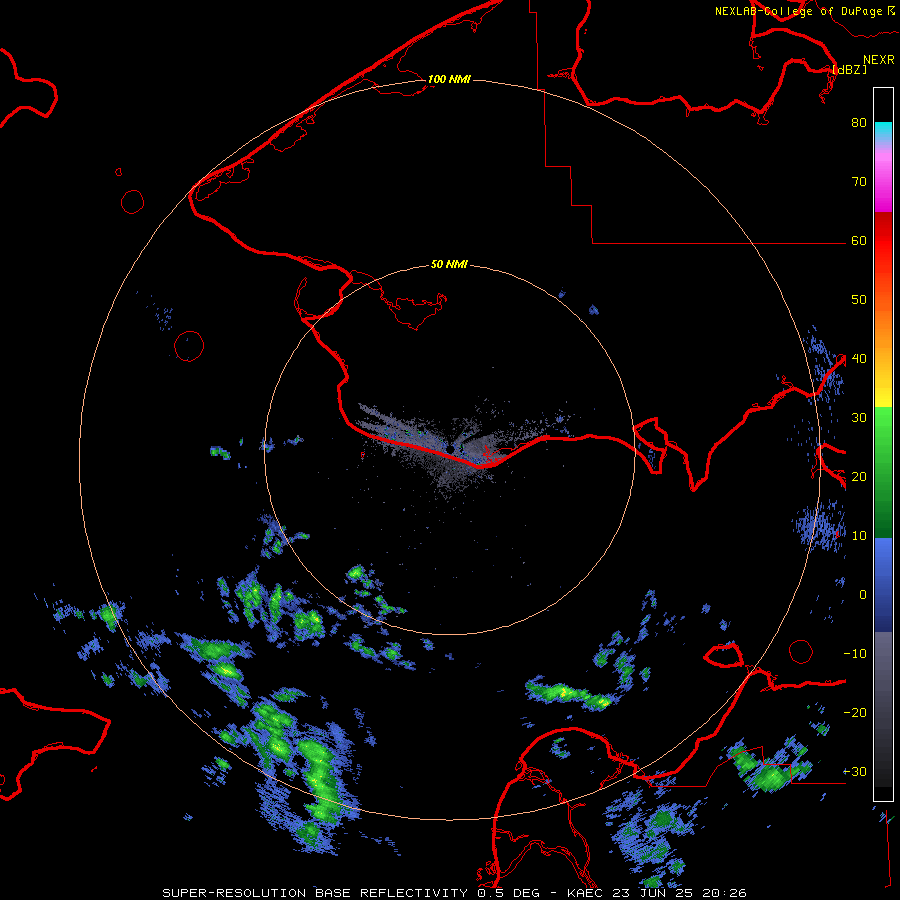The height and width of the screenshot is (900, 900).
Task: Click the 40 value on the dBZ scale
Action: pyautogui.click(x=859, y=359)
